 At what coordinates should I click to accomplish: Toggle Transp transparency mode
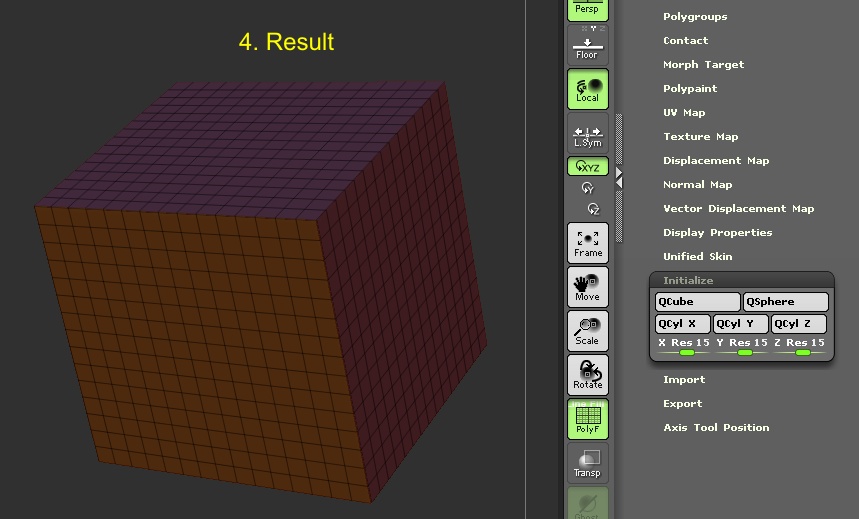tap(587, 464)
